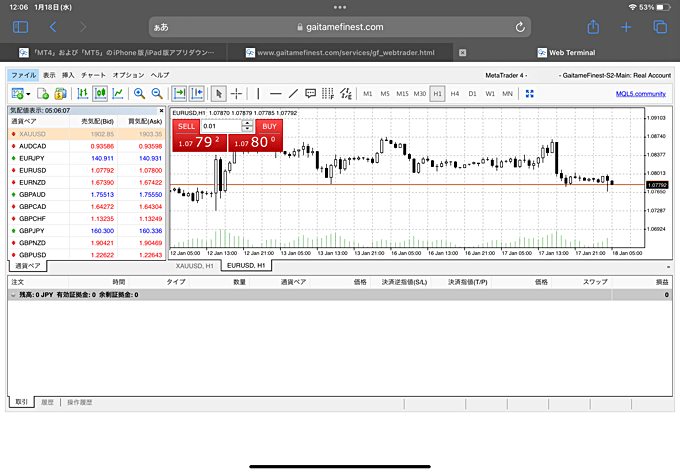Image resolution: width=680 pixels, height=473 pixels.
Task: Switch to EURUSD, H1 chart tab
Action: click(x=246, y=265)
